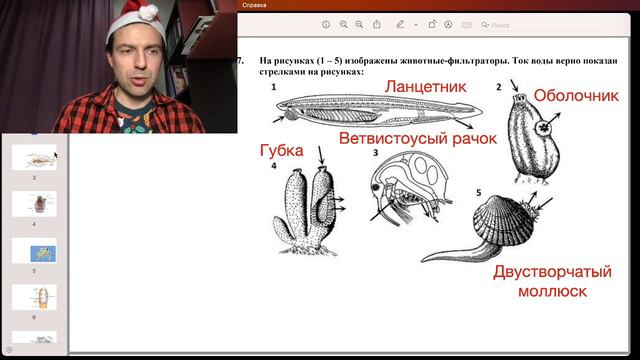
Task: Open the bottom partially visible page thumbnail
Action: click(34, 337)
